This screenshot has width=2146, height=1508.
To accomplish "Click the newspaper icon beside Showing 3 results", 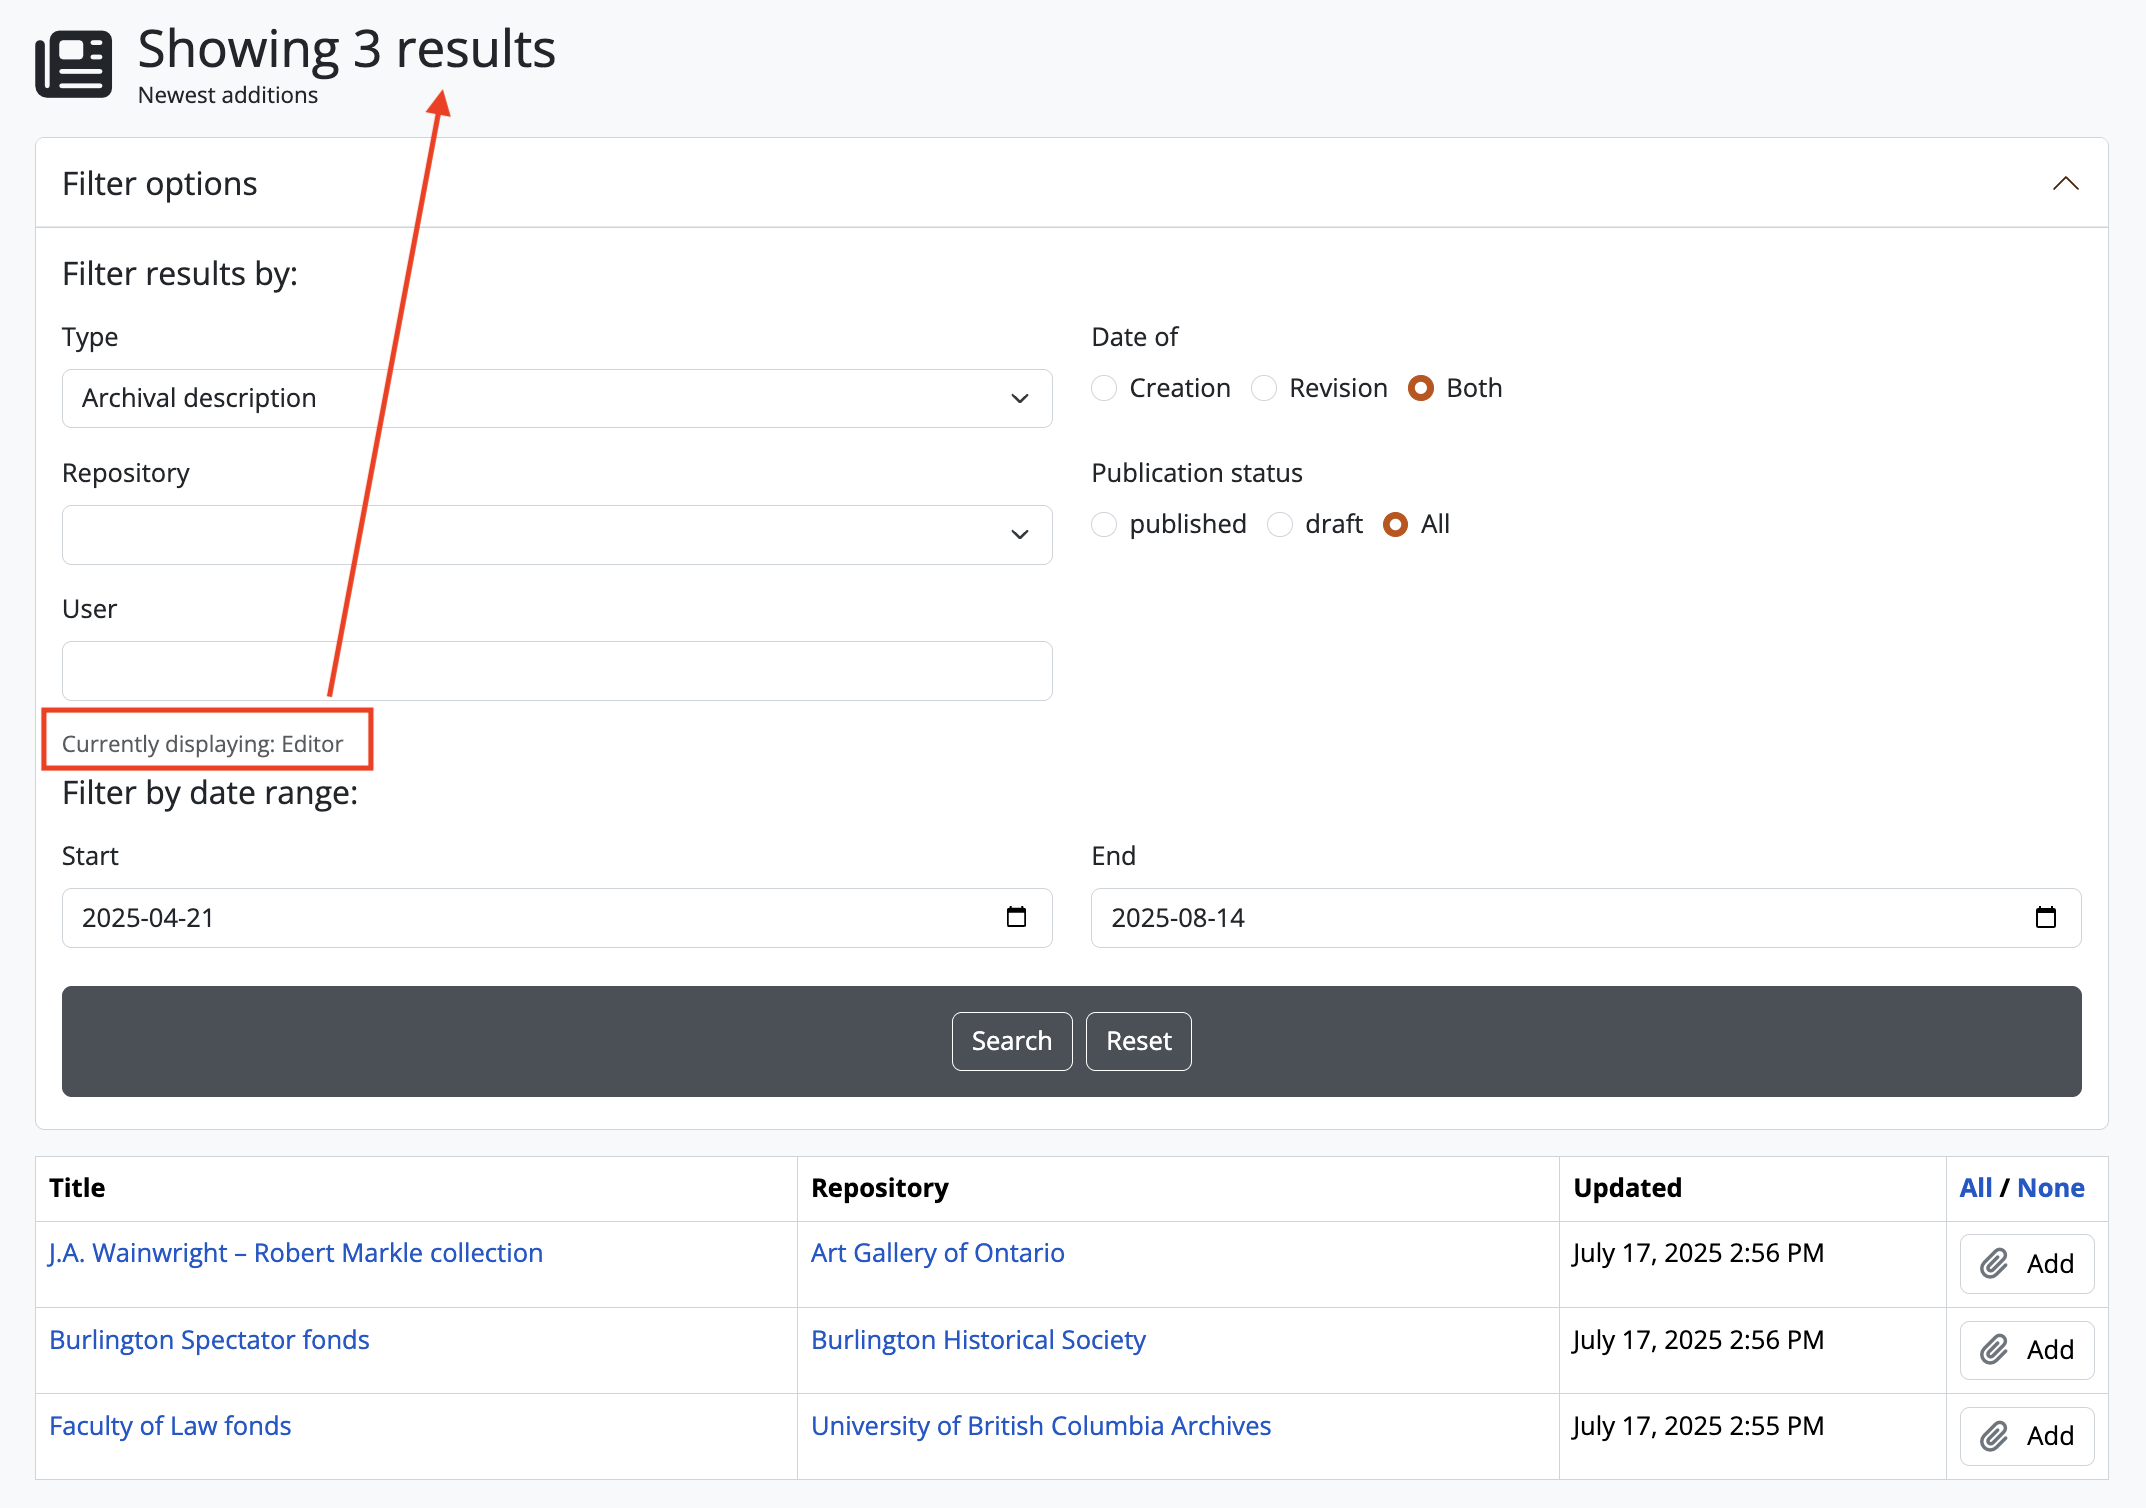I will pos(73,64).
